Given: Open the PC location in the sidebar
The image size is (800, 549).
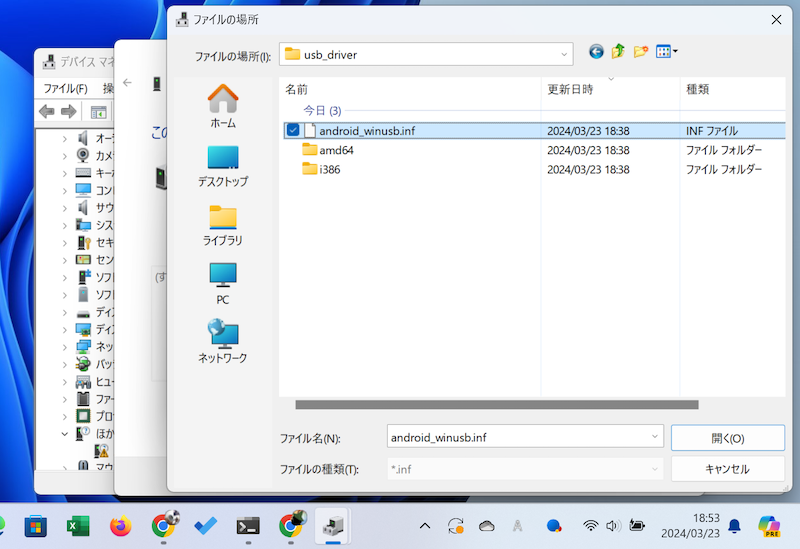Looking at the screenshot, I should 223,283.
